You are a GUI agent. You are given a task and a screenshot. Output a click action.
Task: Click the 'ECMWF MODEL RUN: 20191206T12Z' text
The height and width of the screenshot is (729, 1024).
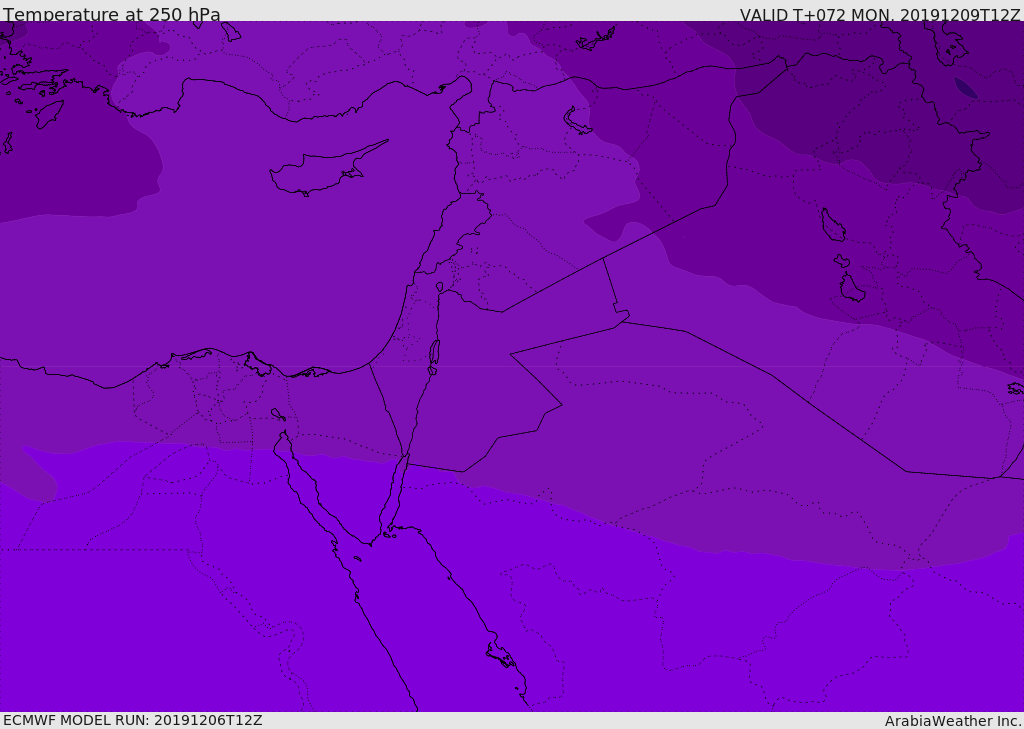coord(133,720)
